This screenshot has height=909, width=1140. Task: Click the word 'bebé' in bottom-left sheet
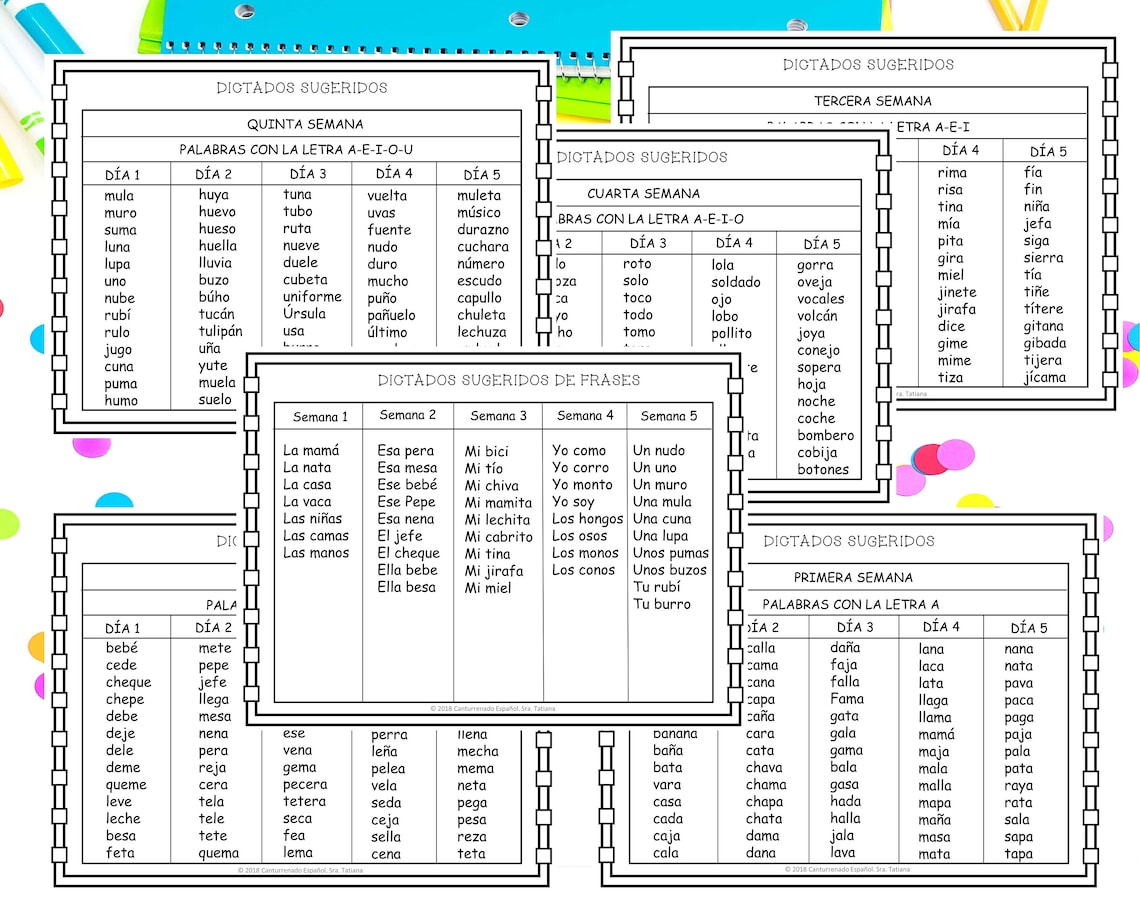[121, 647]
